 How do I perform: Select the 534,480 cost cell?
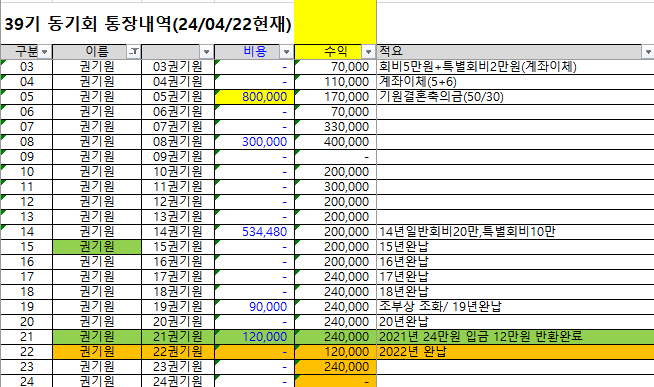point(254,232)
